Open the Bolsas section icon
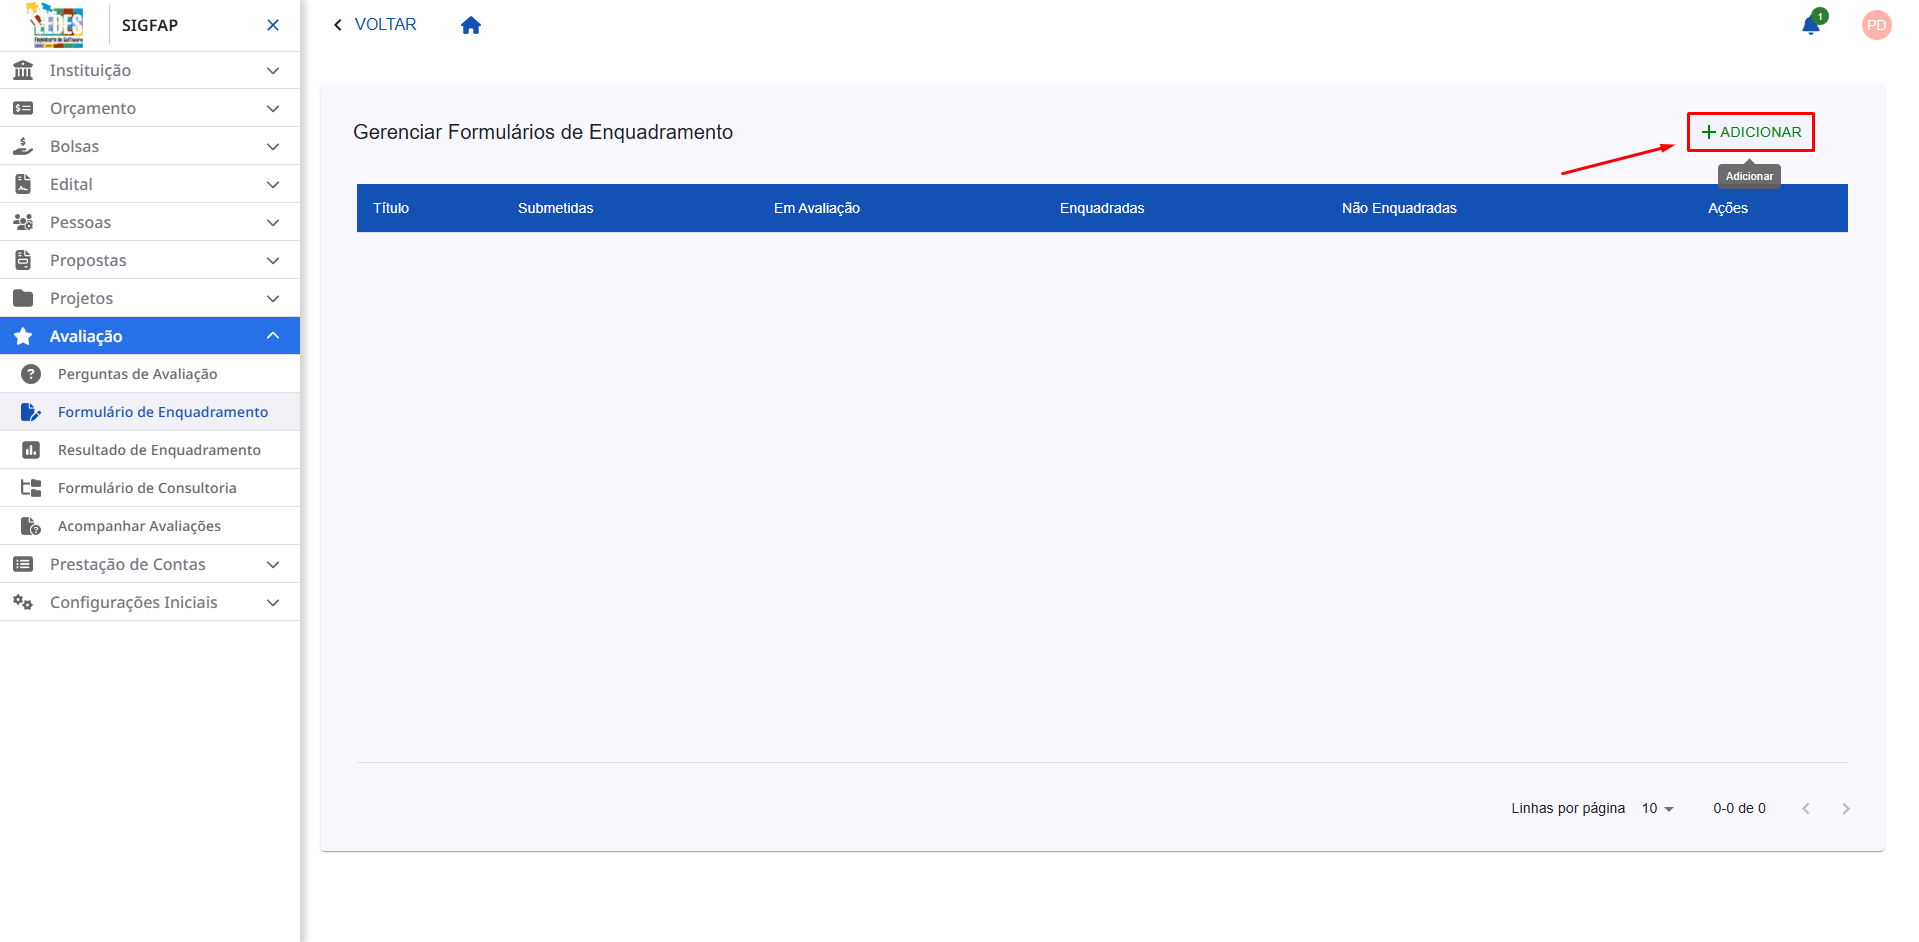Screen dimensions: 1919x942 22,146
